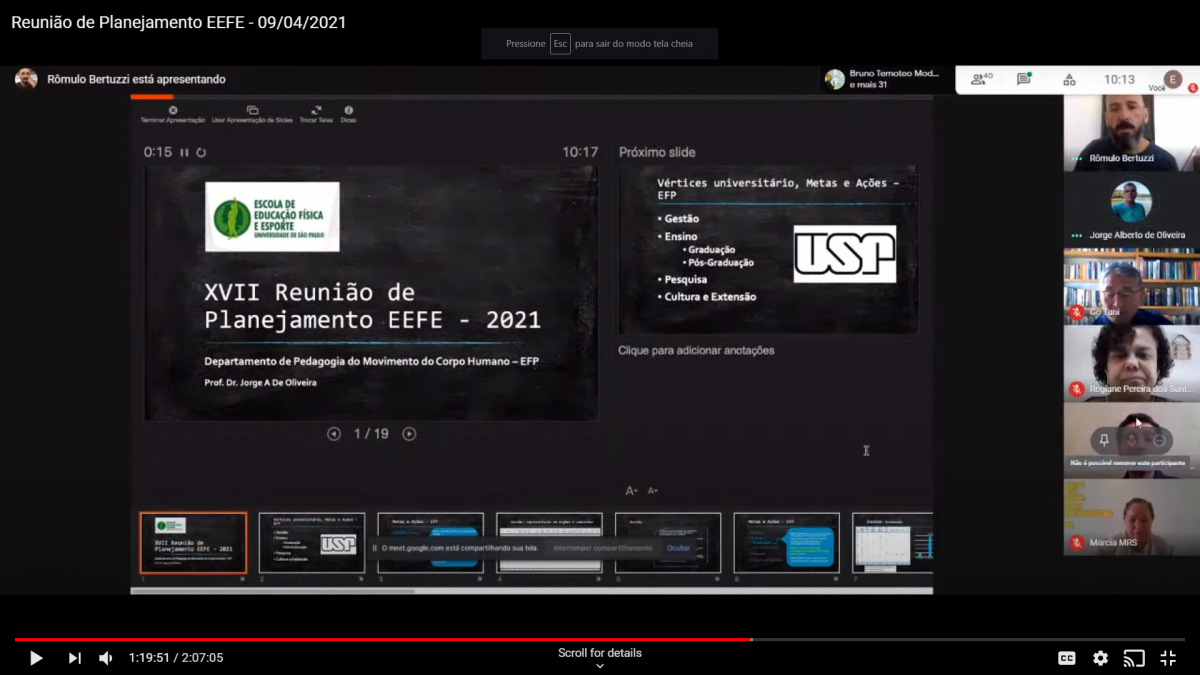Click the Go Tani video tile
Screen dimensions: 1200x675
pyautogui.click(x=1131, y=286)
